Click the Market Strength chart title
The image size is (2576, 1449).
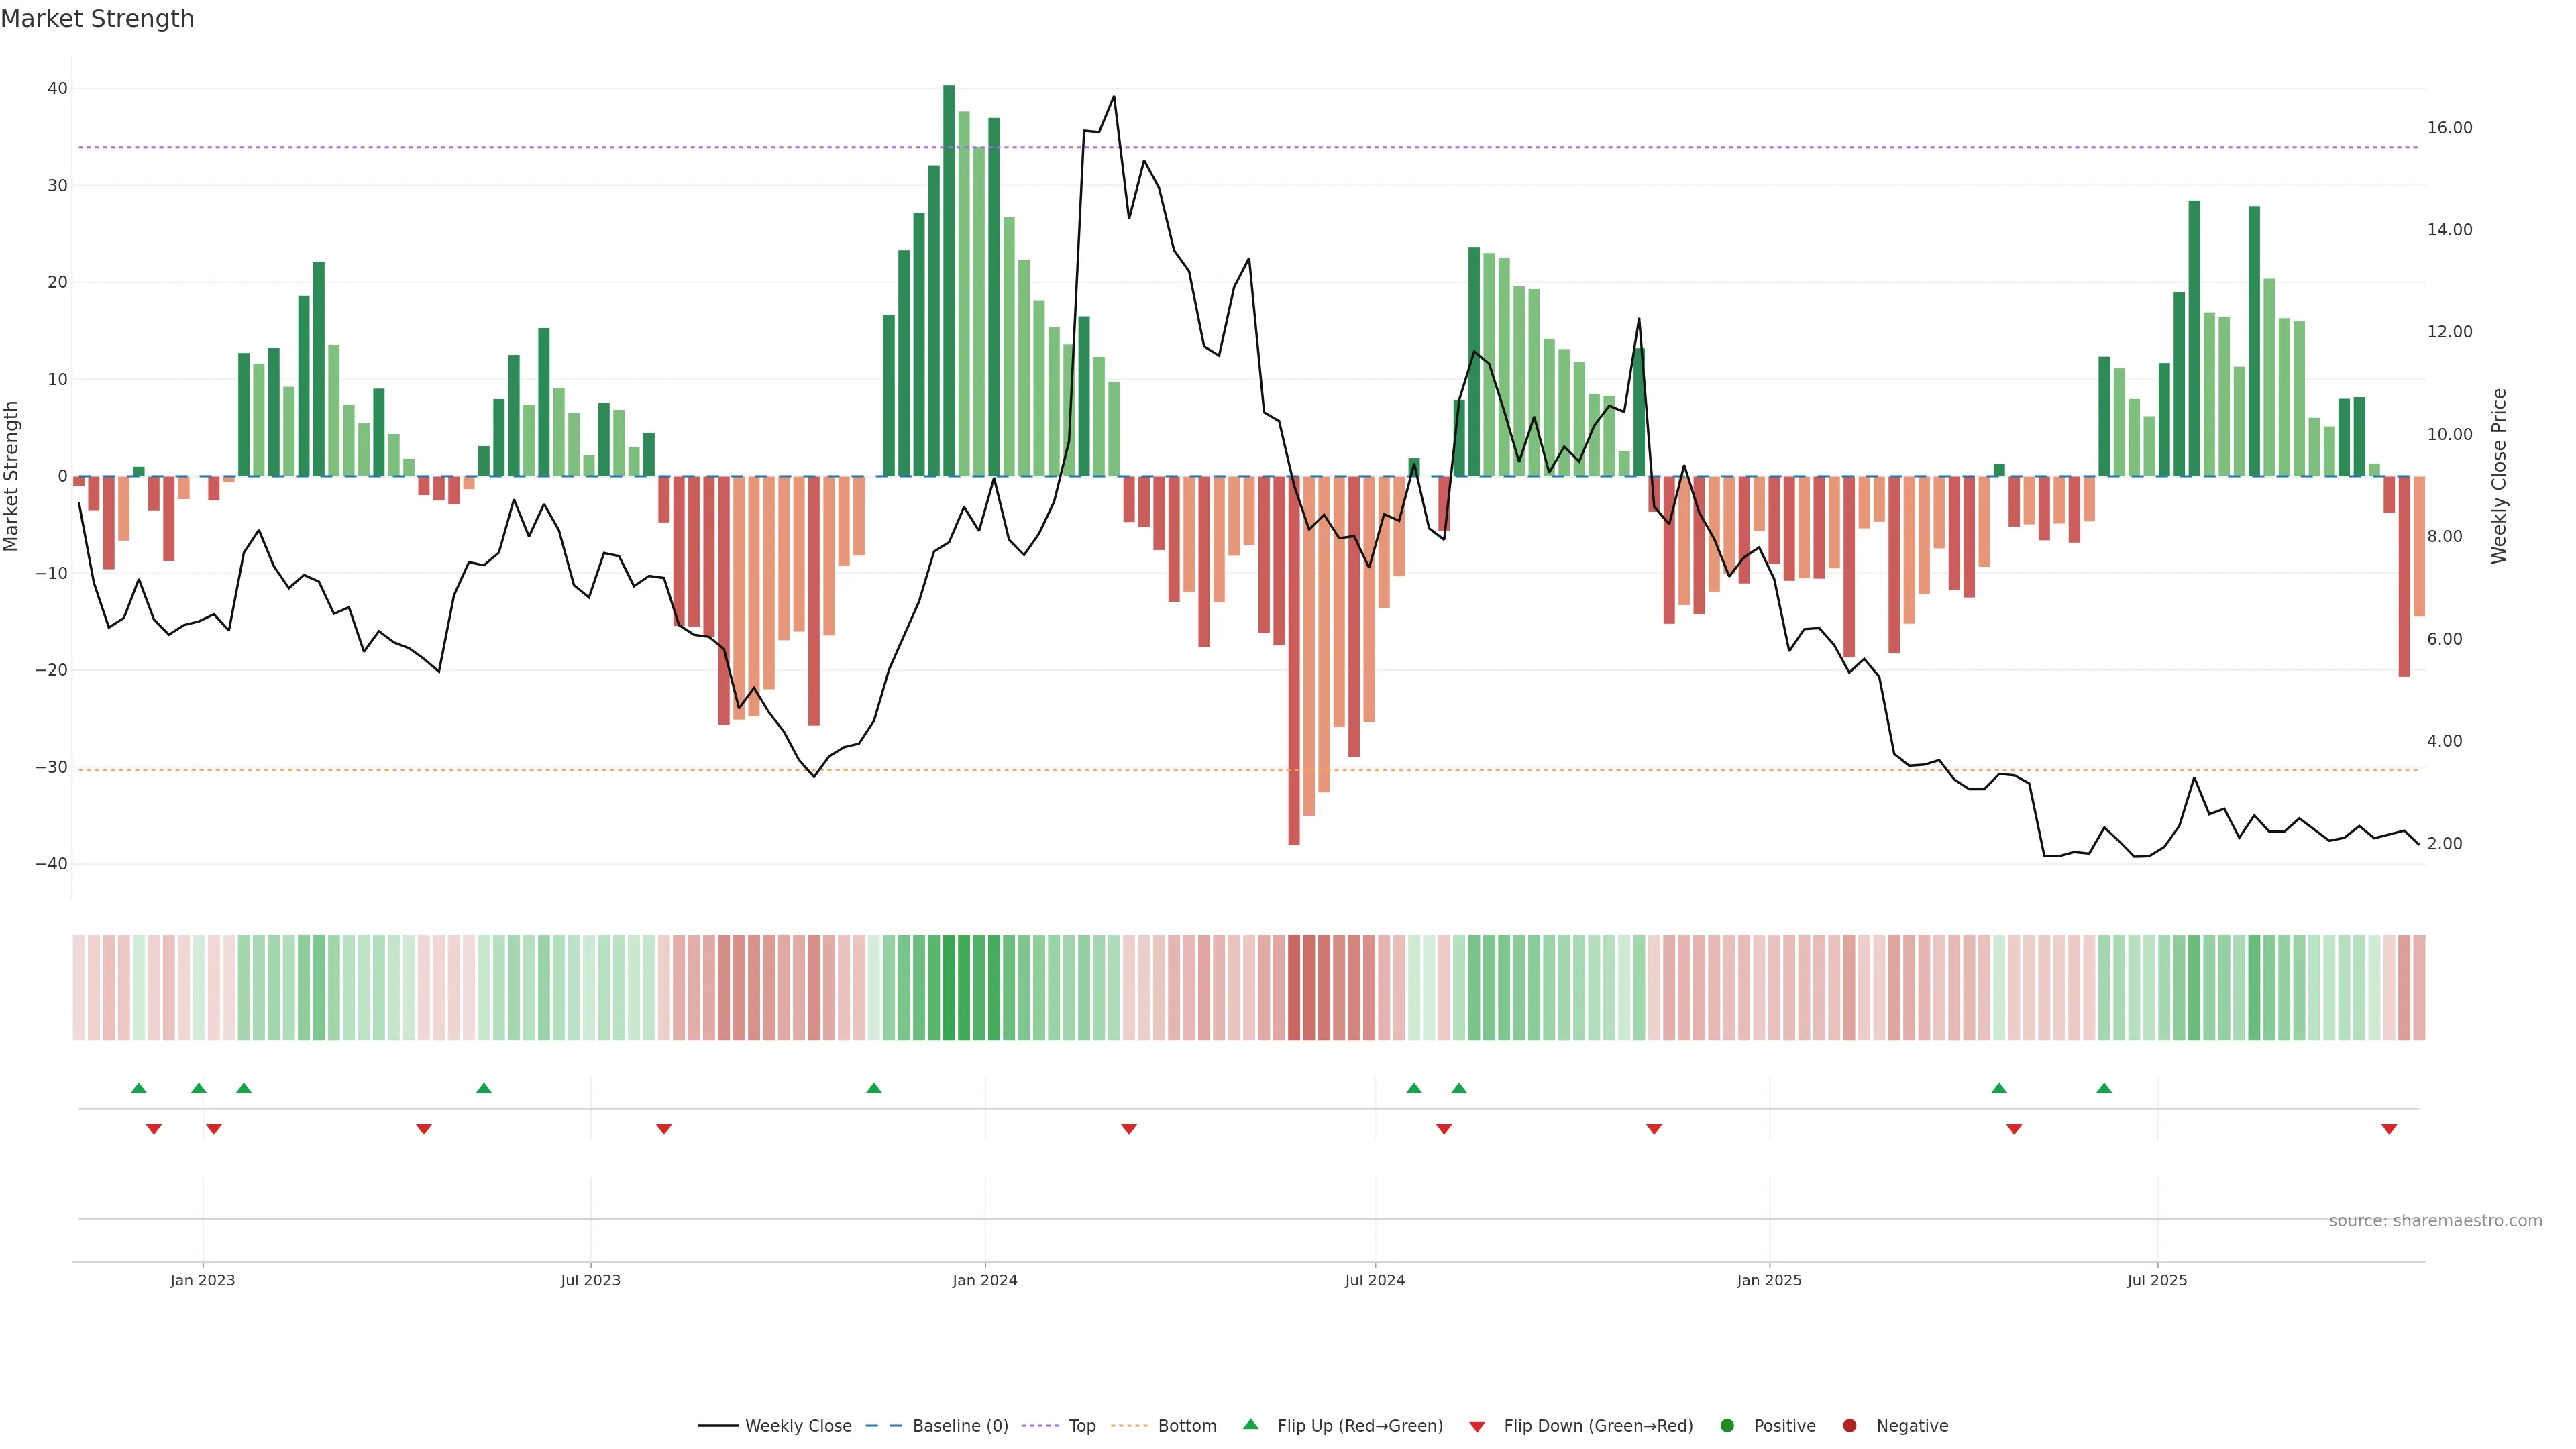(x=97, y=19)
